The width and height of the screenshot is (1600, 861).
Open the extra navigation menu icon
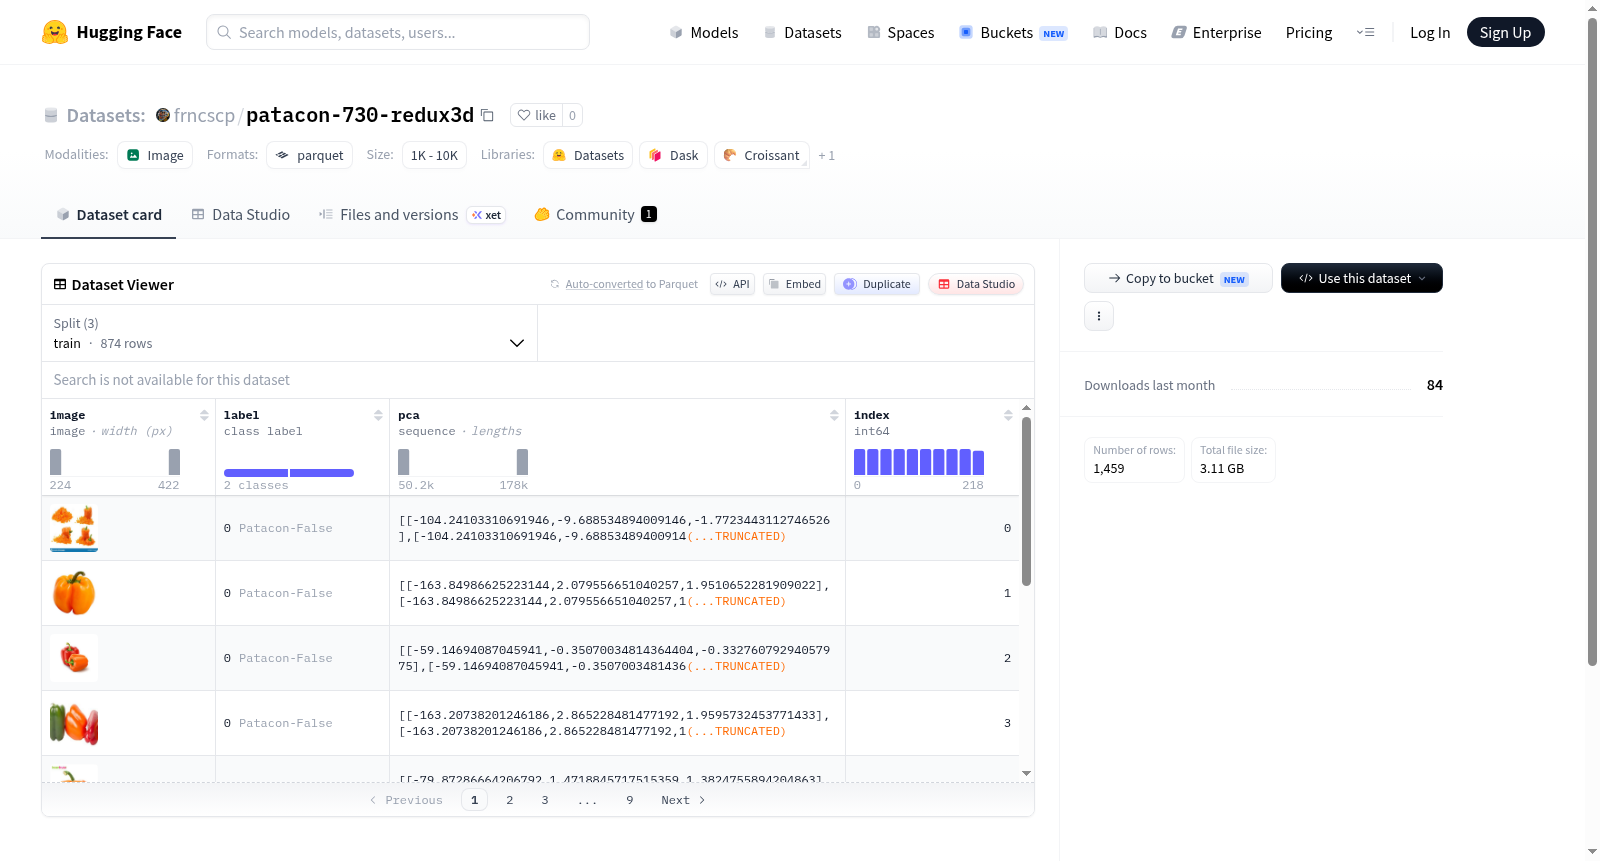click(1365, 32)
